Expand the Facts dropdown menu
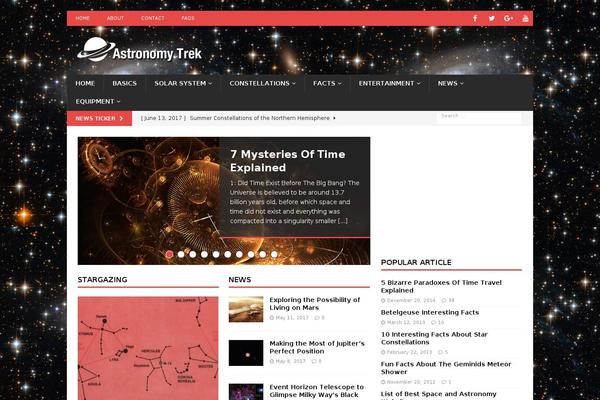Screen dimensions: 600x400 (327, 83)
